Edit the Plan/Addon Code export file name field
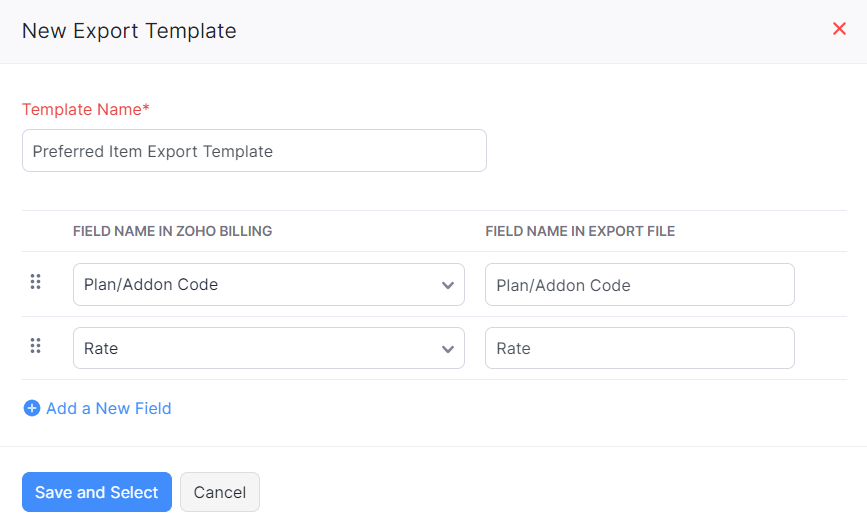 [639, 285]
